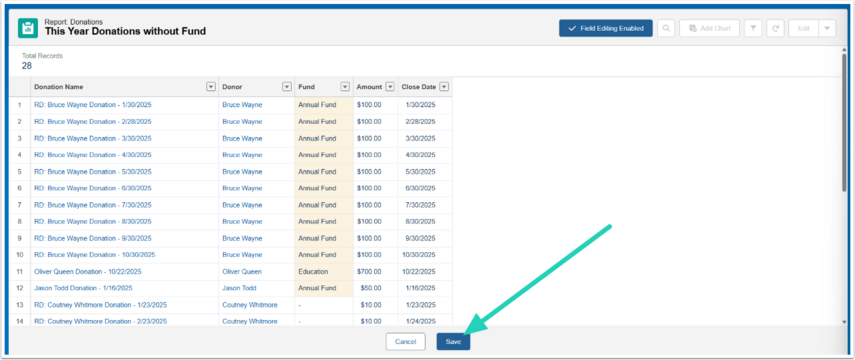855x360 pixels.
Task: Open Oliver Queen donor link
Action: 242,272
